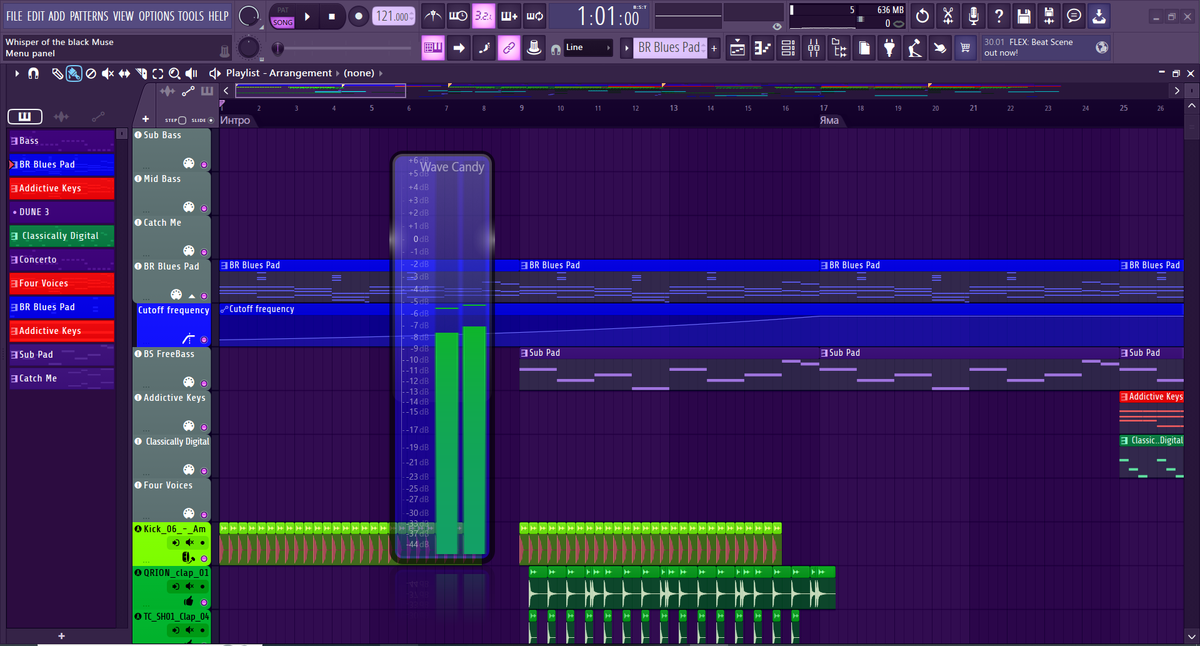The image size is (1200, 646).
Task: Save project with floppy disk icon
Action: click(x=1023, y=16)
